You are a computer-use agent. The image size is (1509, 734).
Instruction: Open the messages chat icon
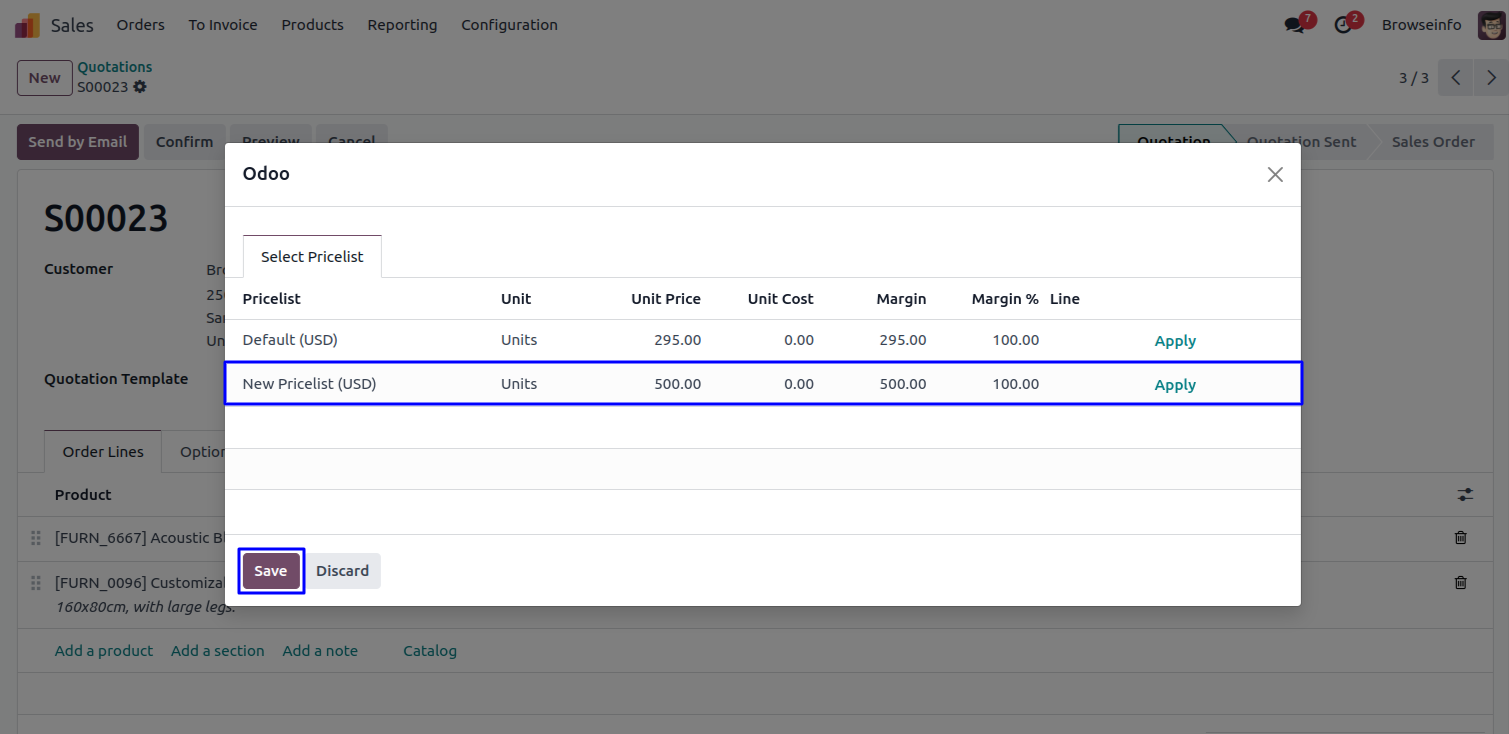point(1296,25)
